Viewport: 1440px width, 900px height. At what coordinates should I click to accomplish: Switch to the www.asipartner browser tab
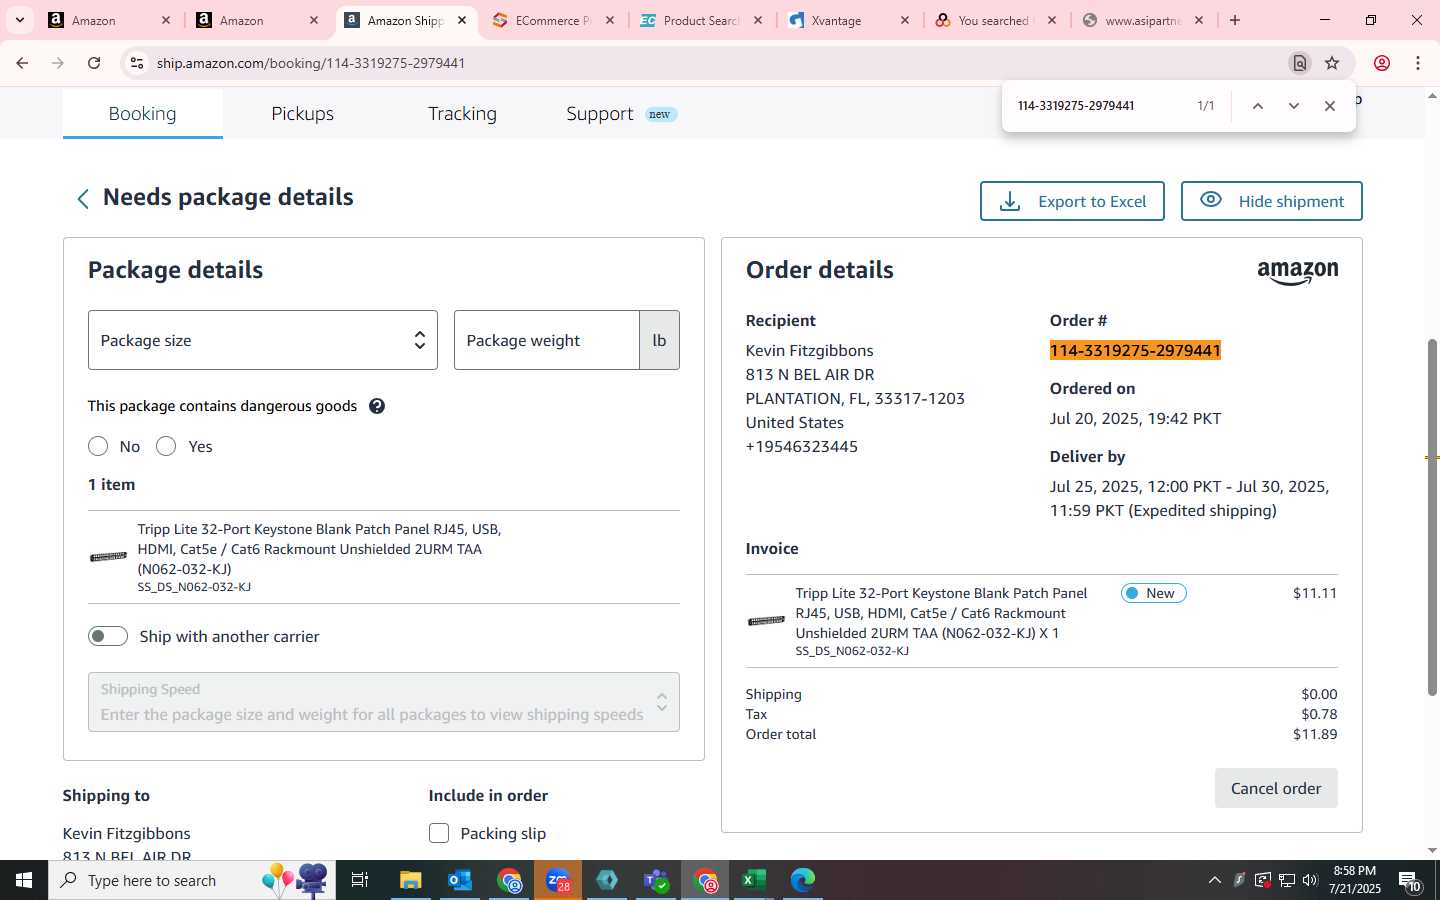[1145, 20]
